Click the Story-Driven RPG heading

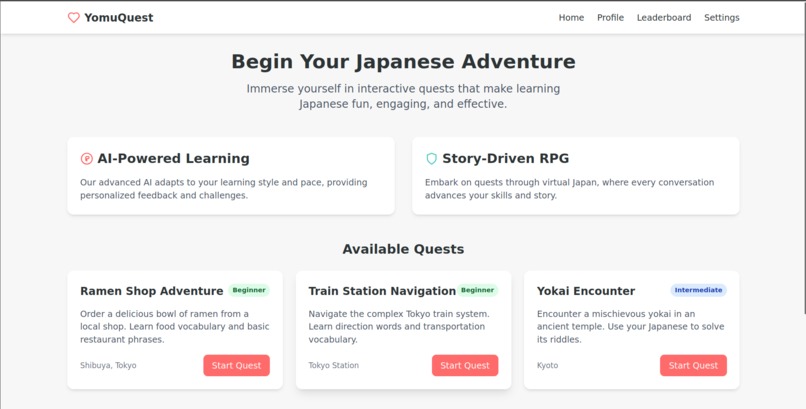(505, 158)
